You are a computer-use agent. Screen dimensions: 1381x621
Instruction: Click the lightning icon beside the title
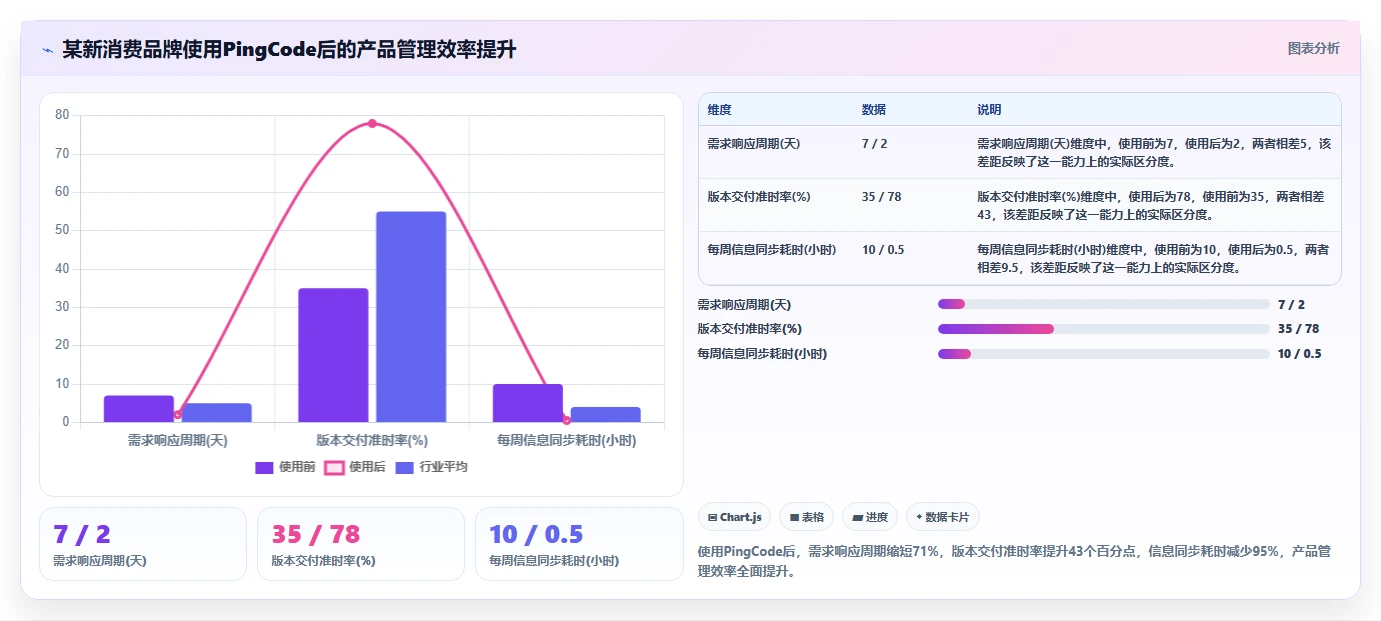tap(47, 50)
